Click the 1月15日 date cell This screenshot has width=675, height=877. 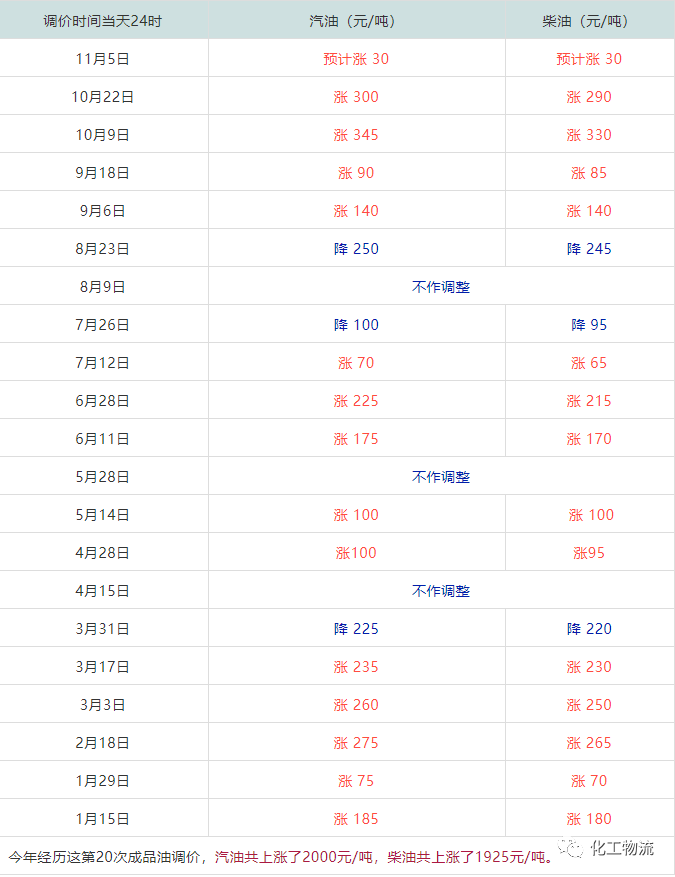pos(103,819)
